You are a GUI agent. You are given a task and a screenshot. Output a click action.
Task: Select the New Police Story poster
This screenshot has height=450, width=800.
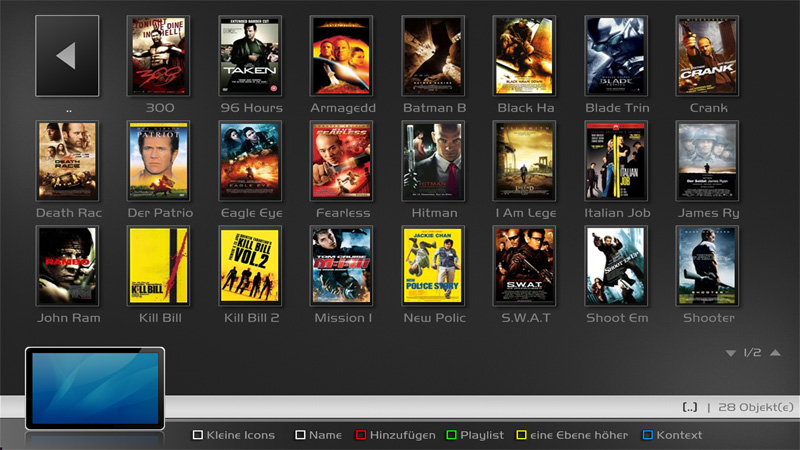pyautogui.click(x=433, y=266)
